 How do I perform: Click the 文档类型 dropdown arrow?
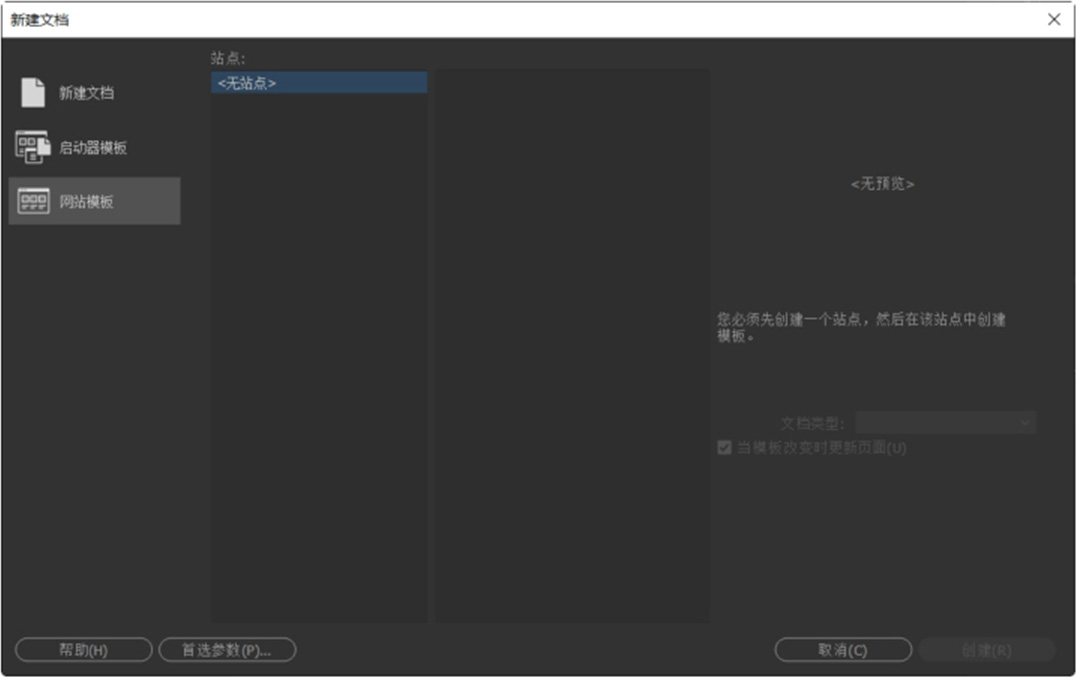1025,423
